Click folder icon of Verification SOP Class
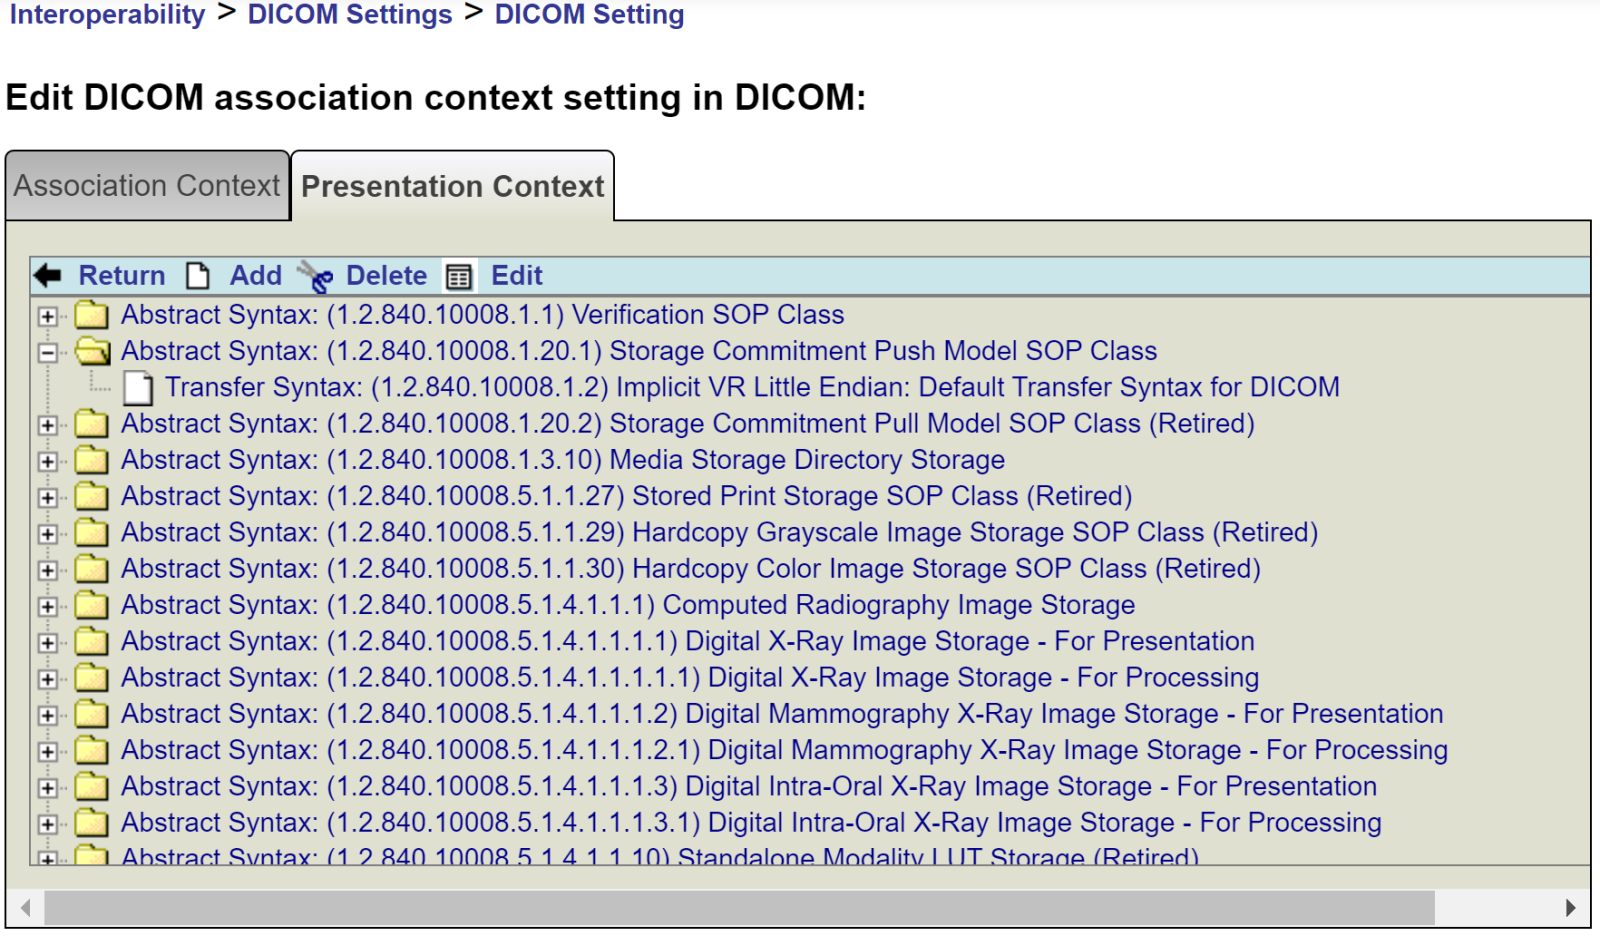This screenshot has width=1600, height=936. coord(91,315)
